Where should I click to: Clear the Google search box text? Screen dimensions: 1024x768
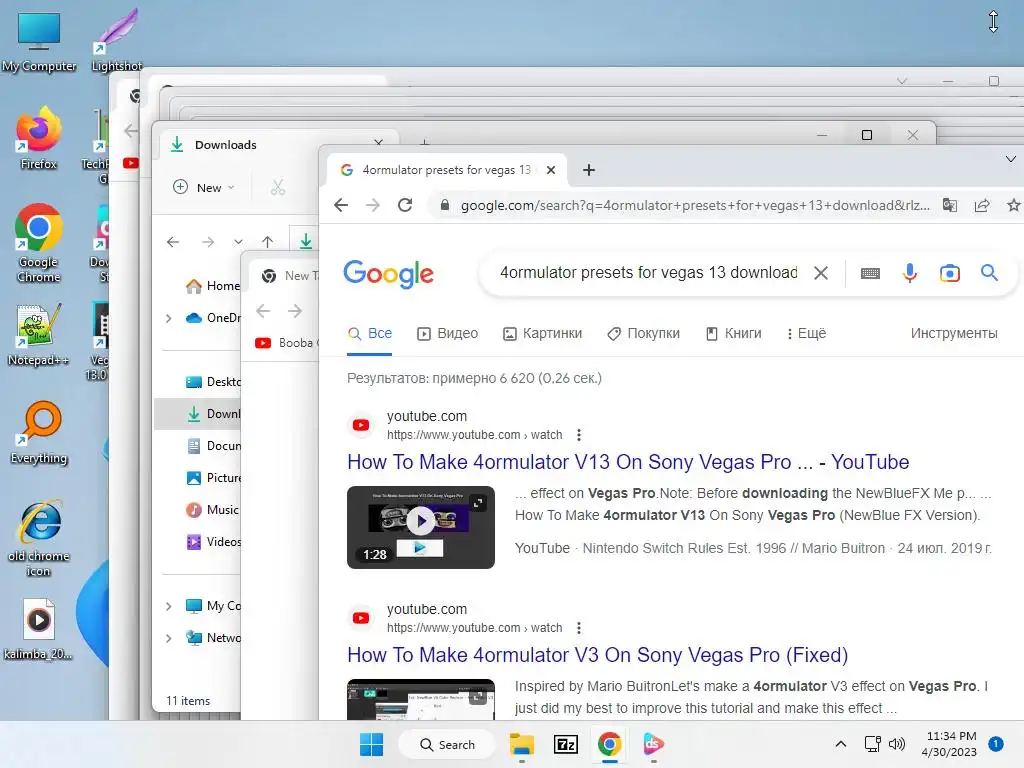[821, 273]
